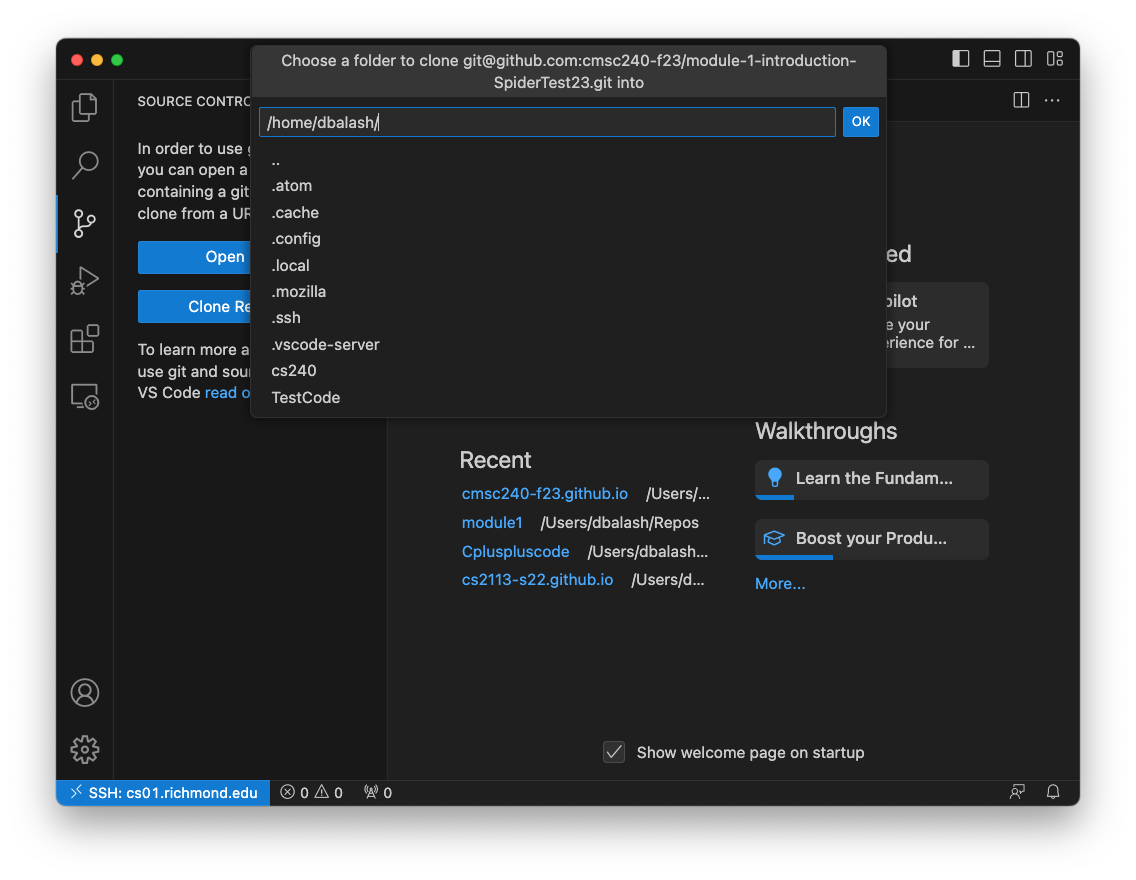This screenshot has width=1136, height=880.
Task: Toggle the bottom panel layout icon
Action: [992, 59]
